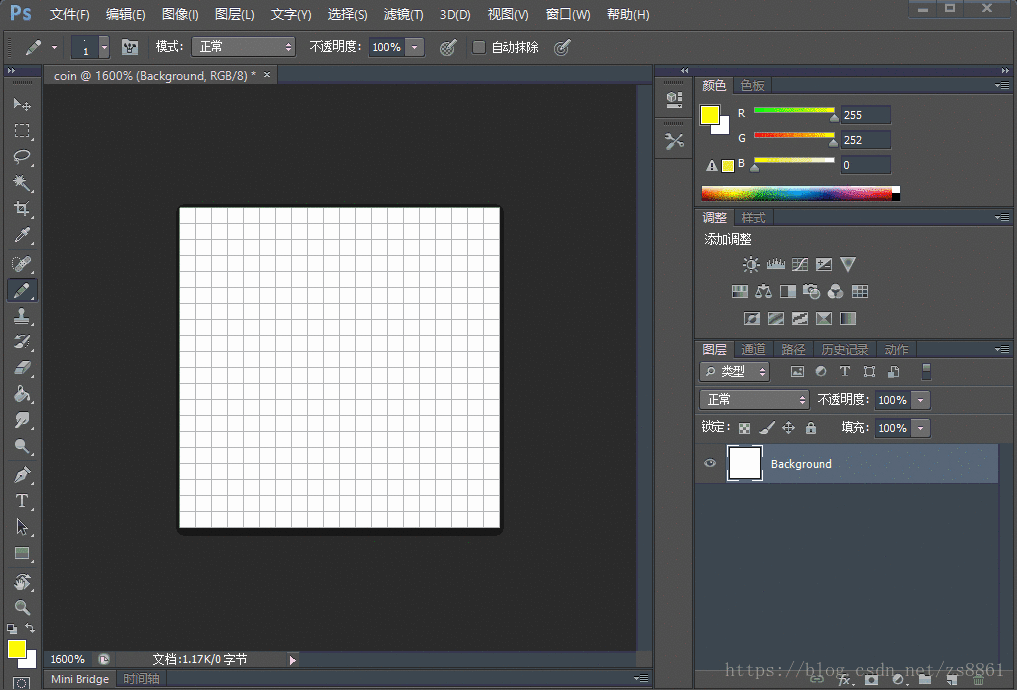Image resolution: width=1017 pixels, height=690 pixels.
Task: Select the Path Selection tool
Action: click(x=22, y=527)
